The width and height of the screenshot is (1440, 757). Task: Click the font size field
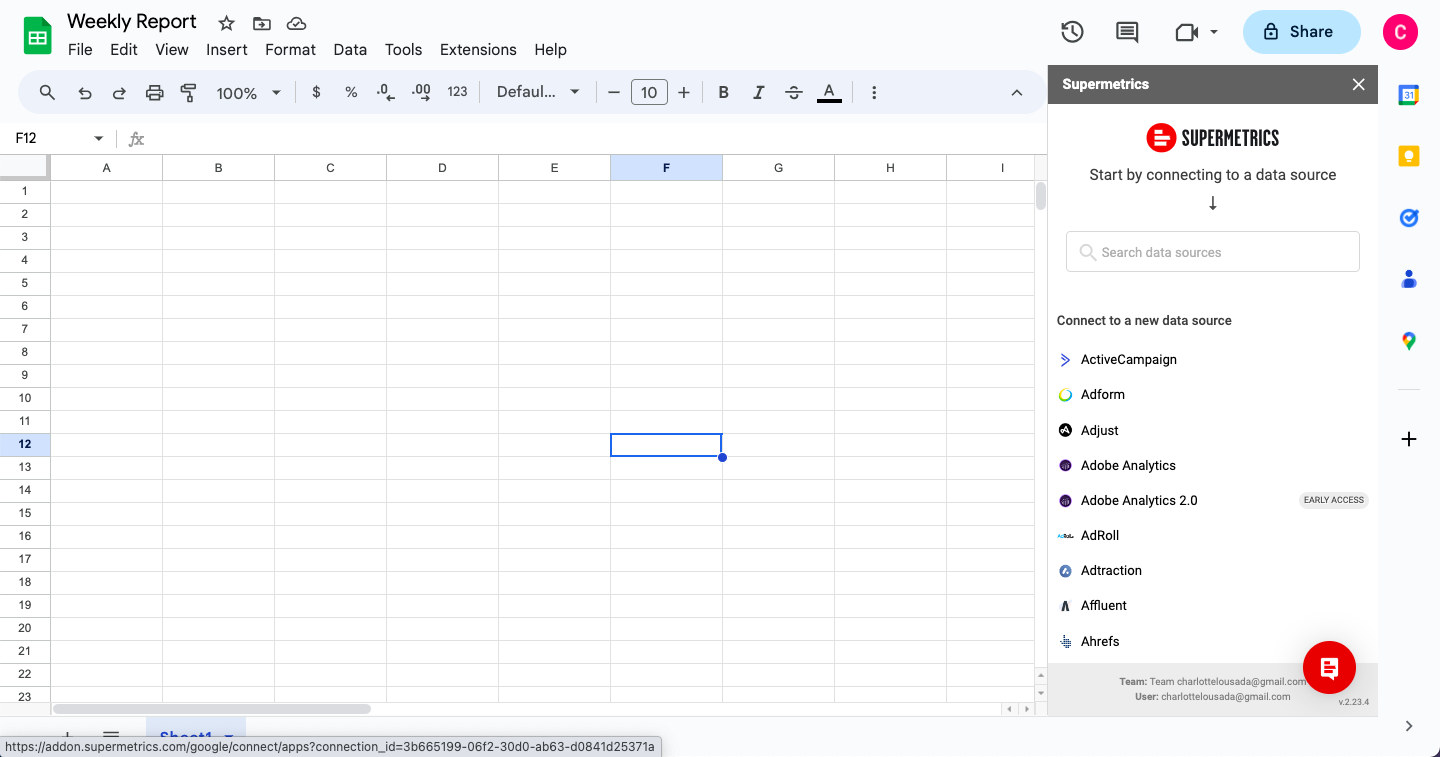(649, 92)
